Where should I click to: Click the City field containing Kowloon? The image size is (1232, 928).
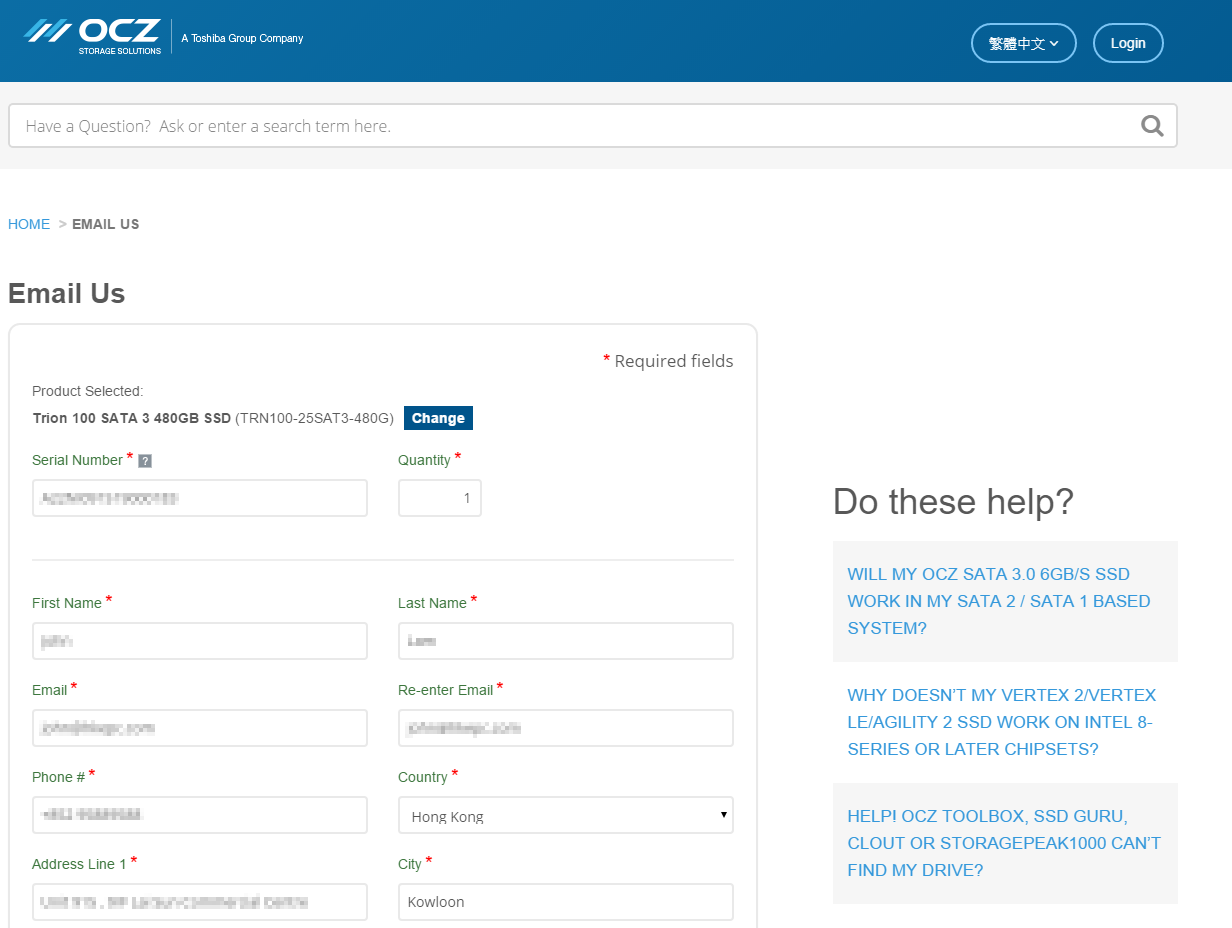[x=566, y=902]
